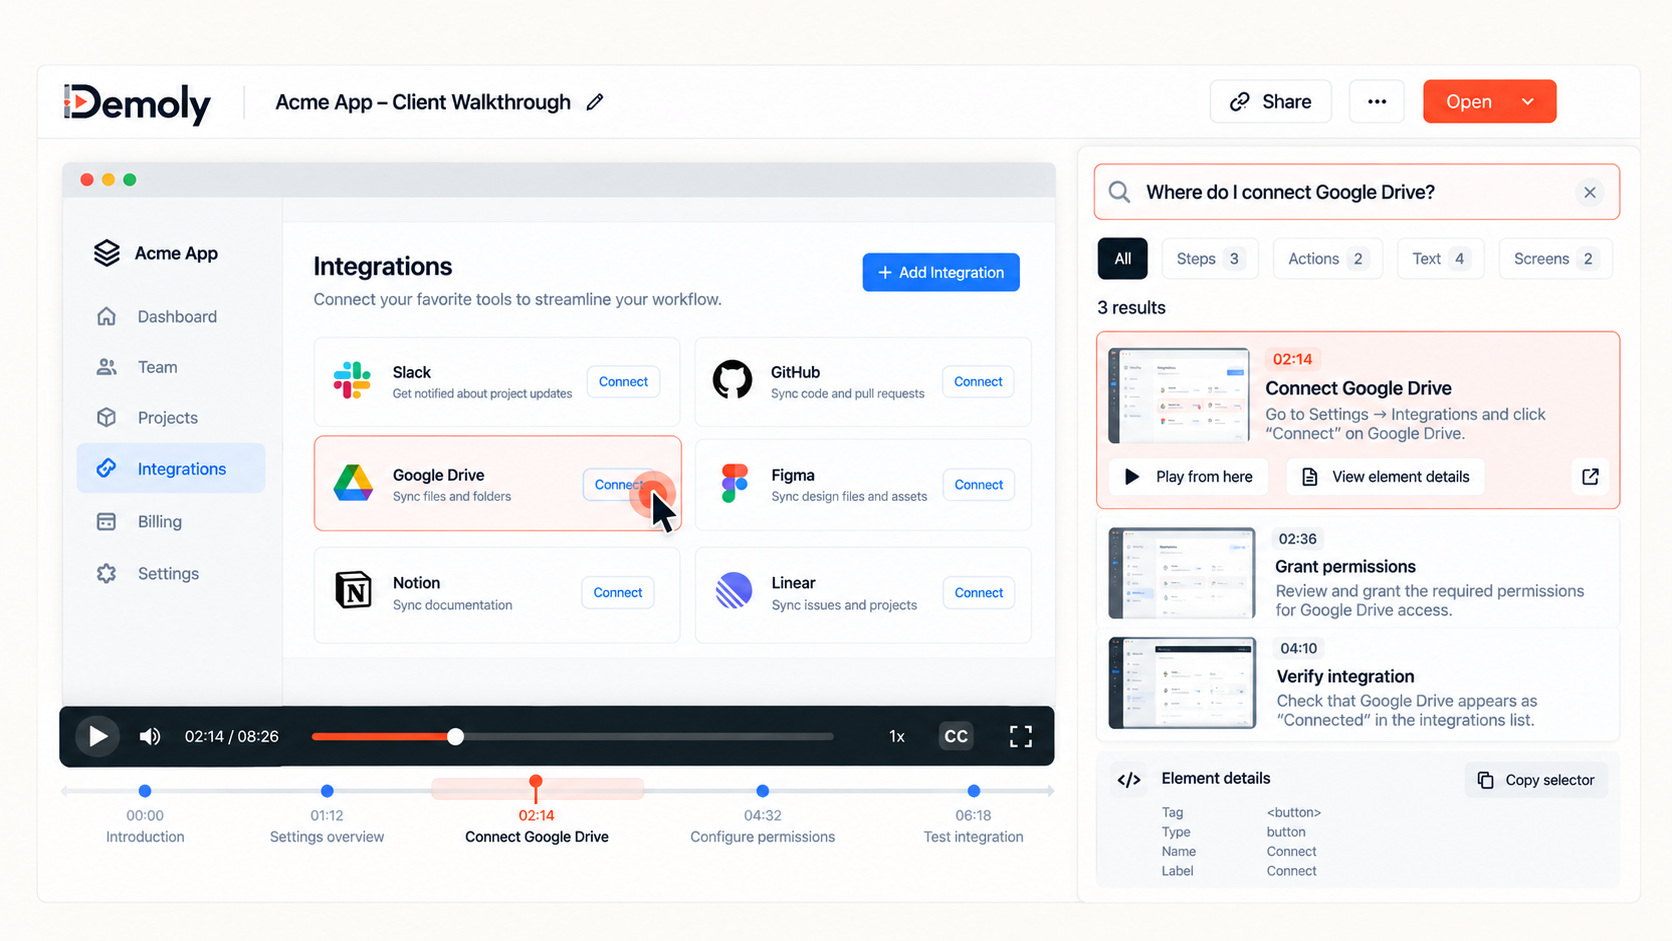Switch to the Actions filter tab

click(x=1327, y=259)
